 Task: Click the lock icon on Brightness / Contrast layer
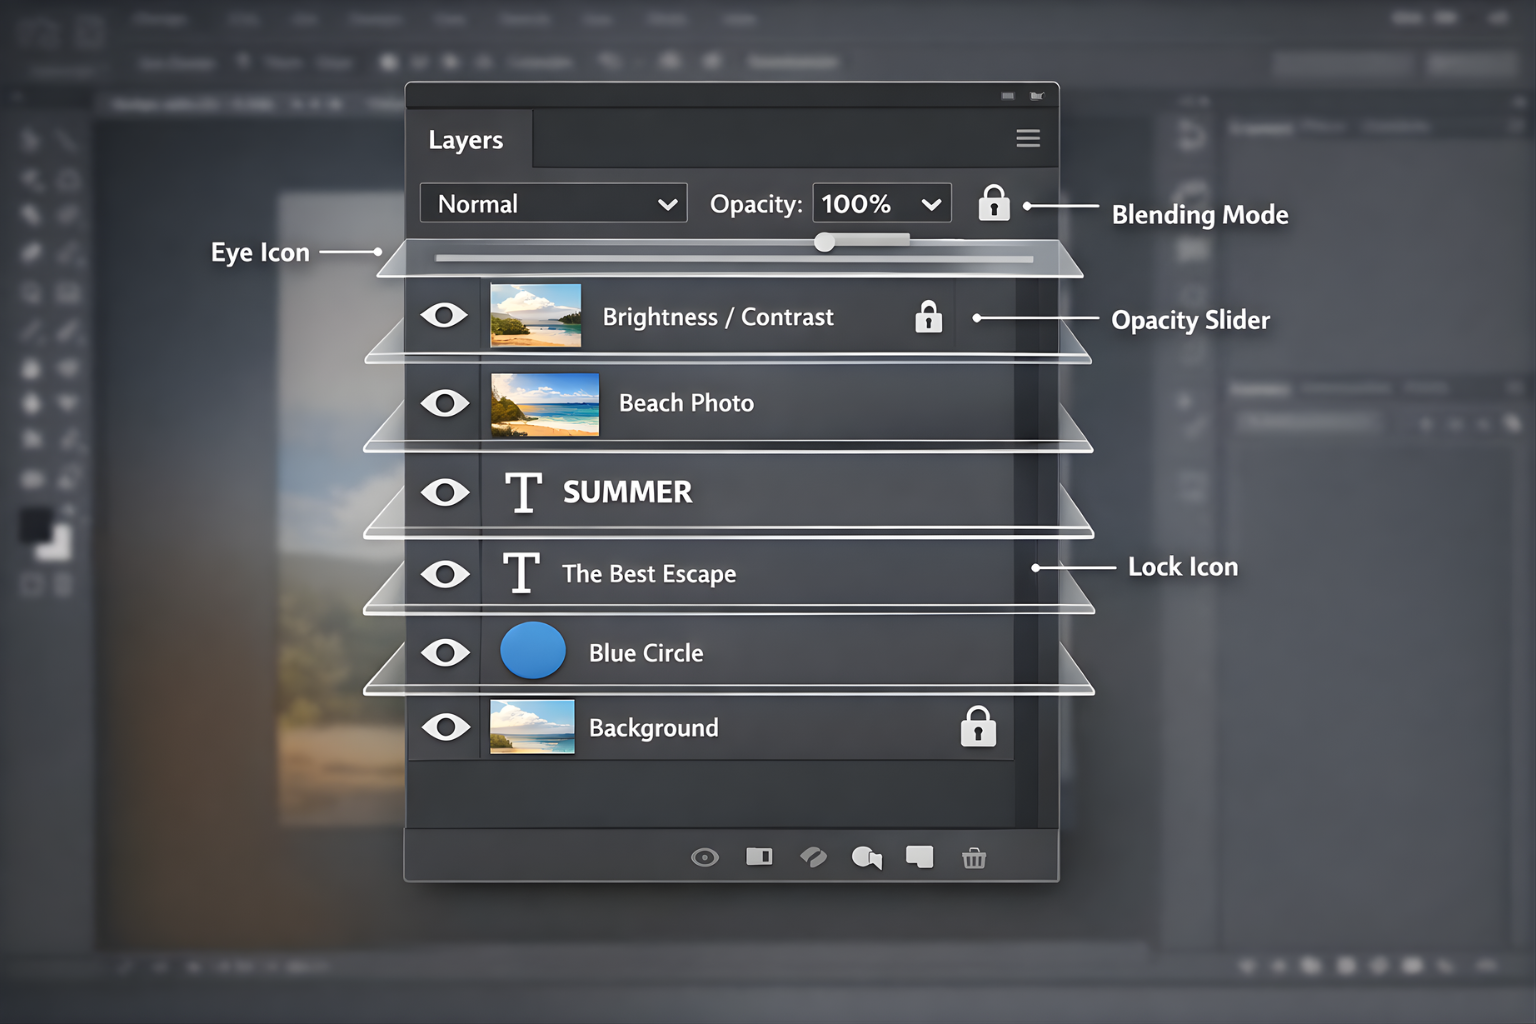[x=928, y=317]
